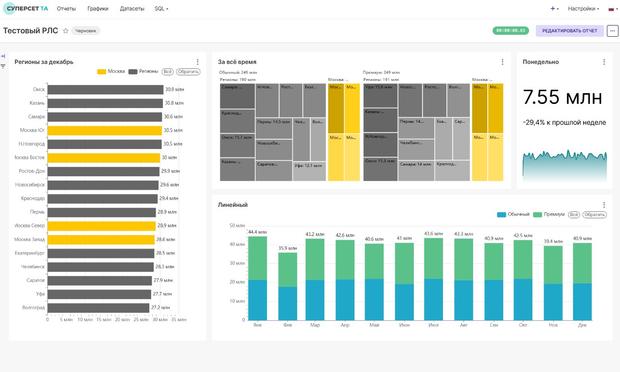Open За всё время chart kebab menu

pyautogui.click(x=502, y=62)
